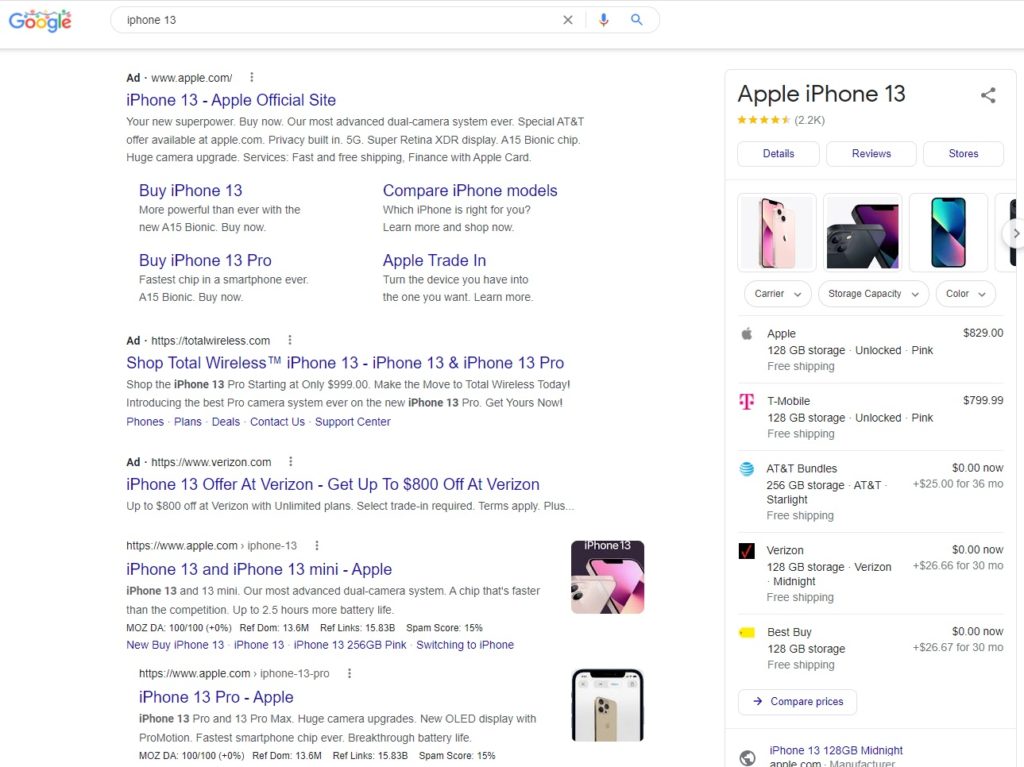Open the Contact Us link under Total Wireless
This screenshot has width=1024, height=767.
[x=278, y=422]
